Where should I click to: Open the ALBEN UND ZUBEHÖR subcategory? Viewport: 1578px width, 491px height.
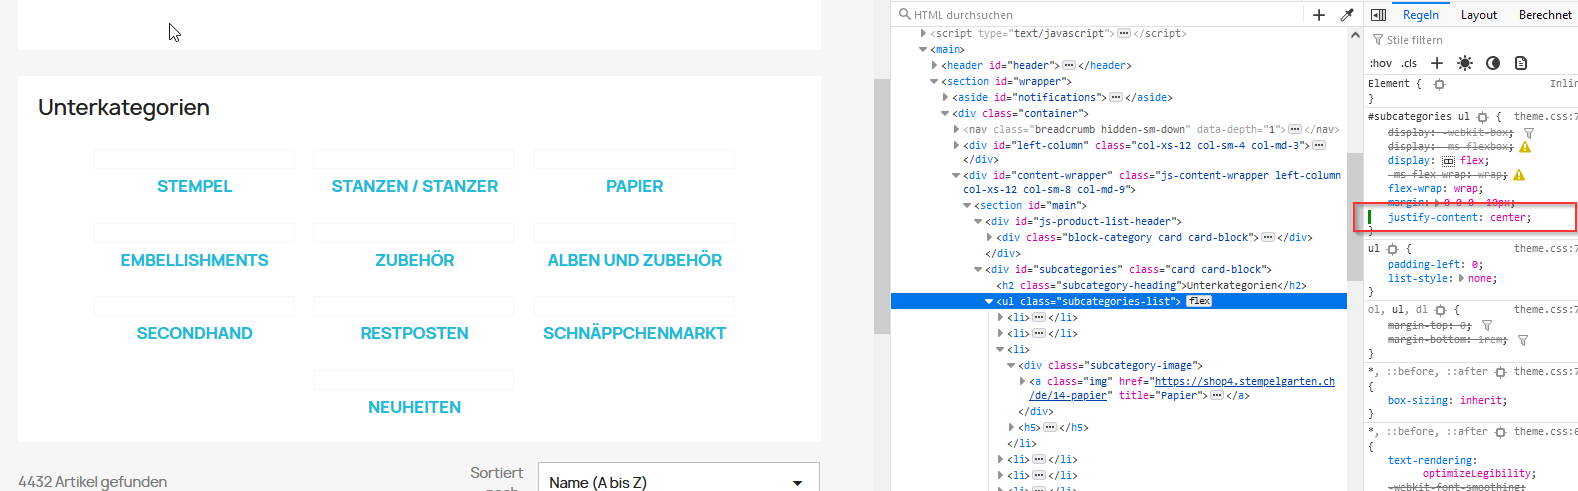(x=634, y=260)
